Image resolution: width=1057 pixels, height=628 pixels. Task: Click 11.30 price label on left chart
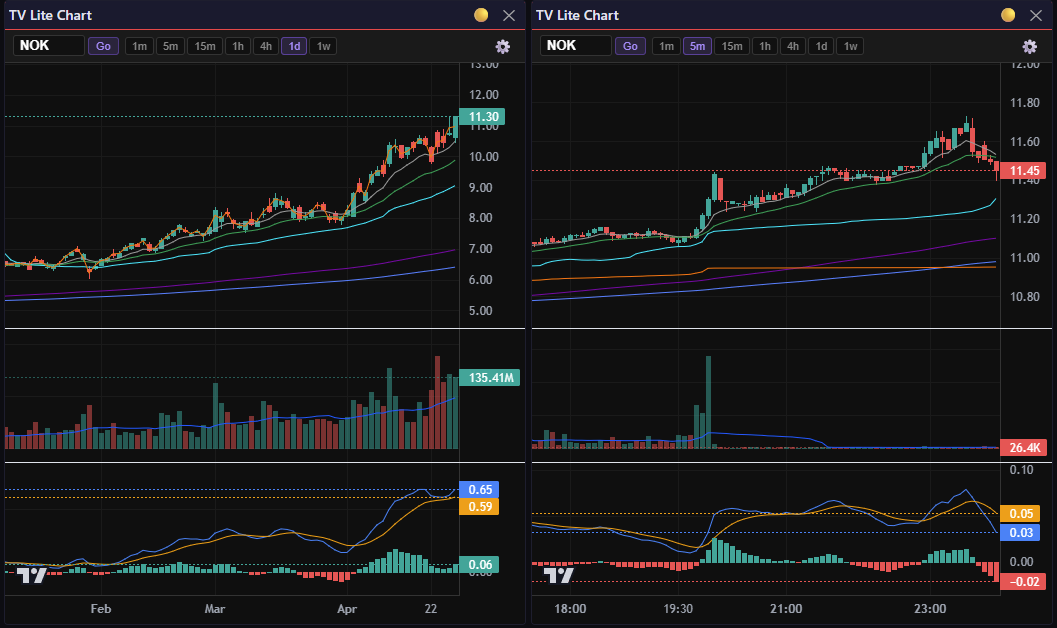pyautogui.click(x=481, y=117)
